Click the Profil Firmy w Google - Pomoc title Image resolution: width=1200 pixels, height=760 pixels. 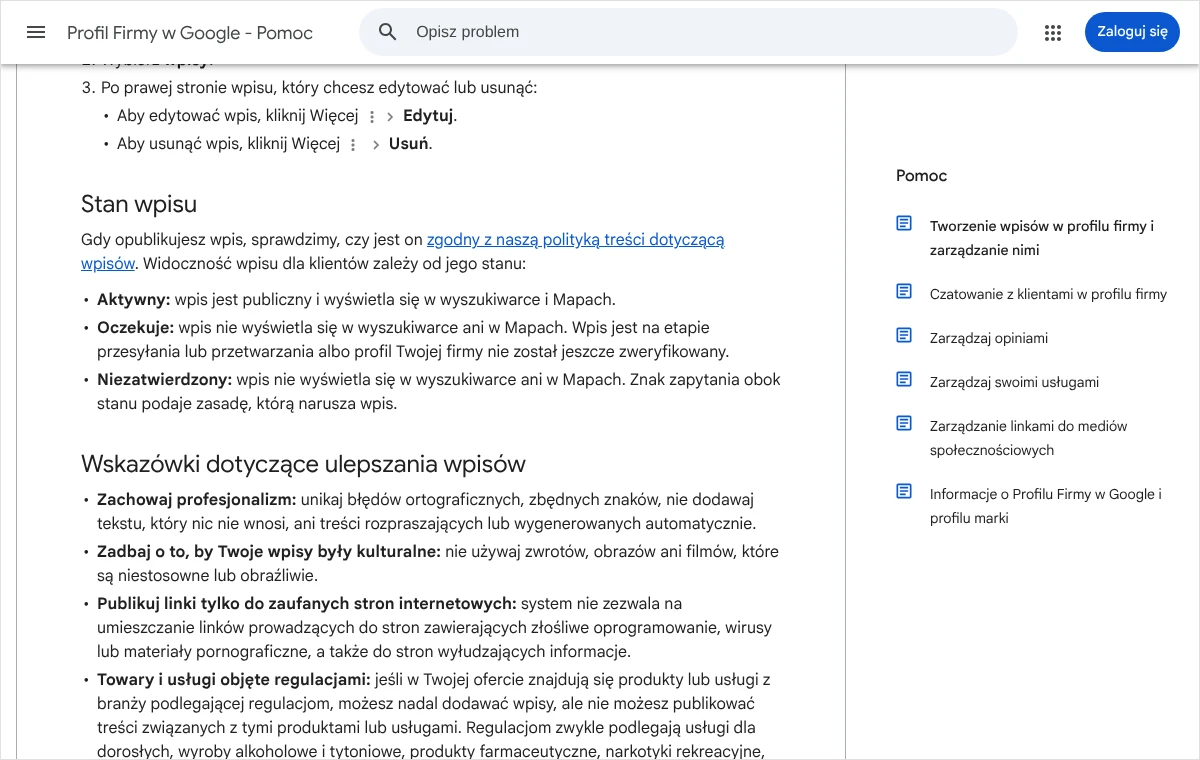click(x=190, y=33)
